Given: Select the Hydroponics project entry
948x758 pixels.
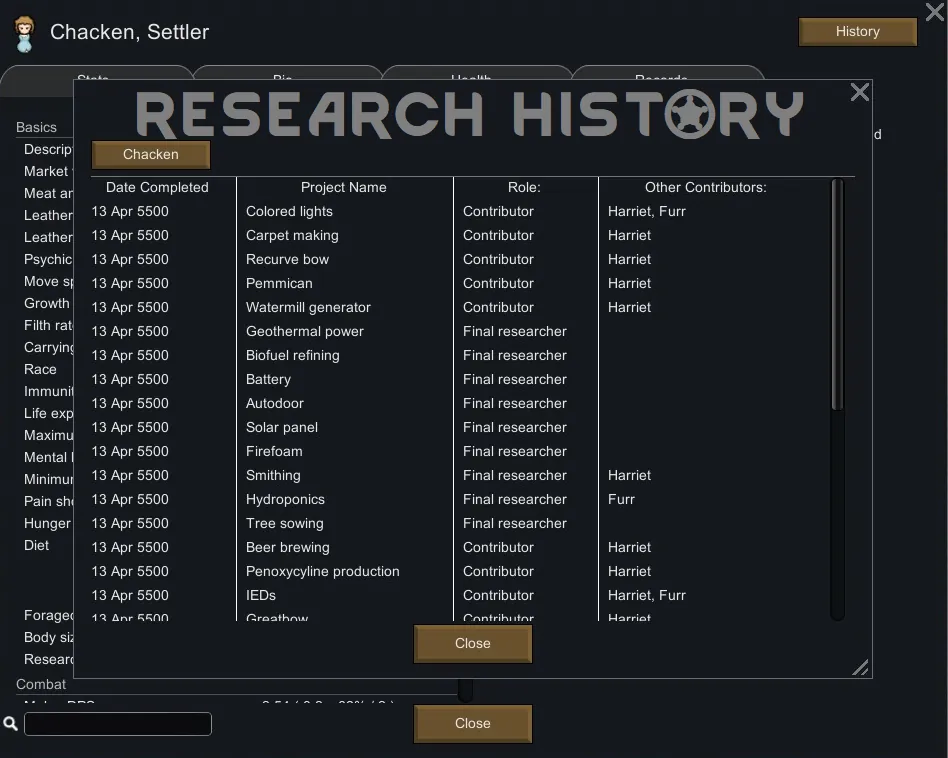Looking at the screenshot, I should (285, 499).
